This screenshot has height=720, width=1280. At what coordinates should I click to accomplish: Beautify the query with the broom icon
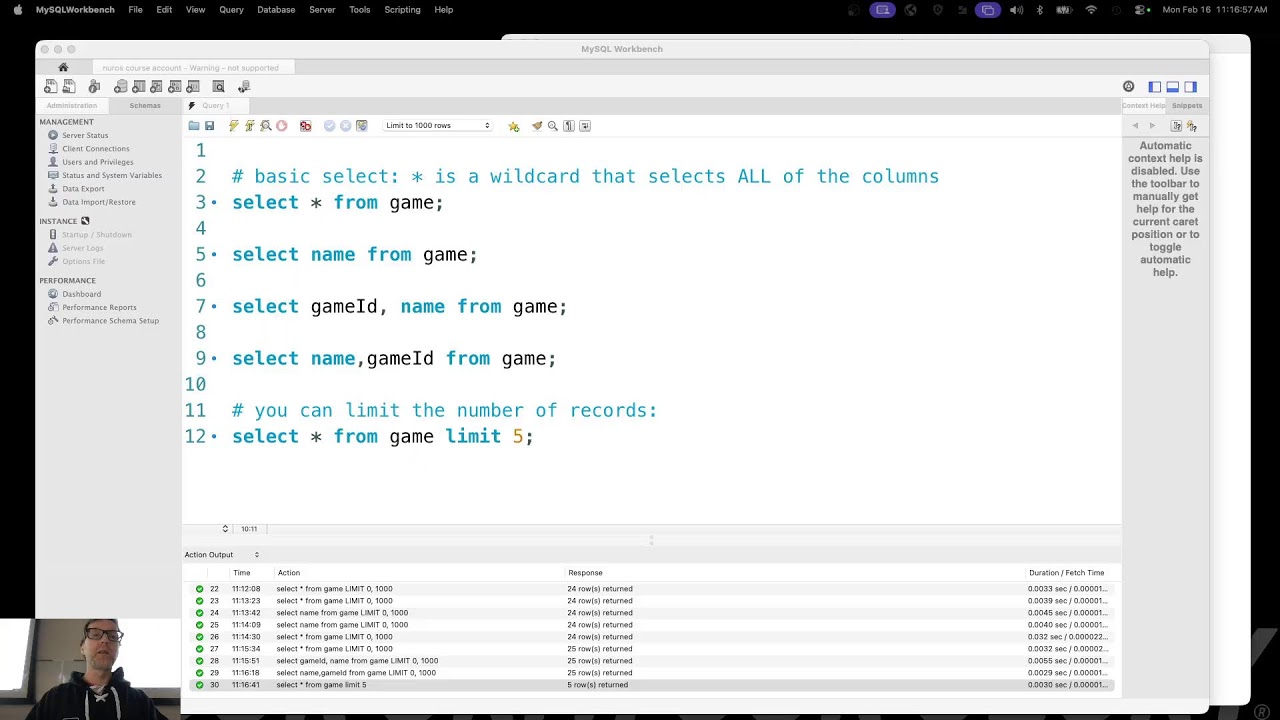point(537,126)
